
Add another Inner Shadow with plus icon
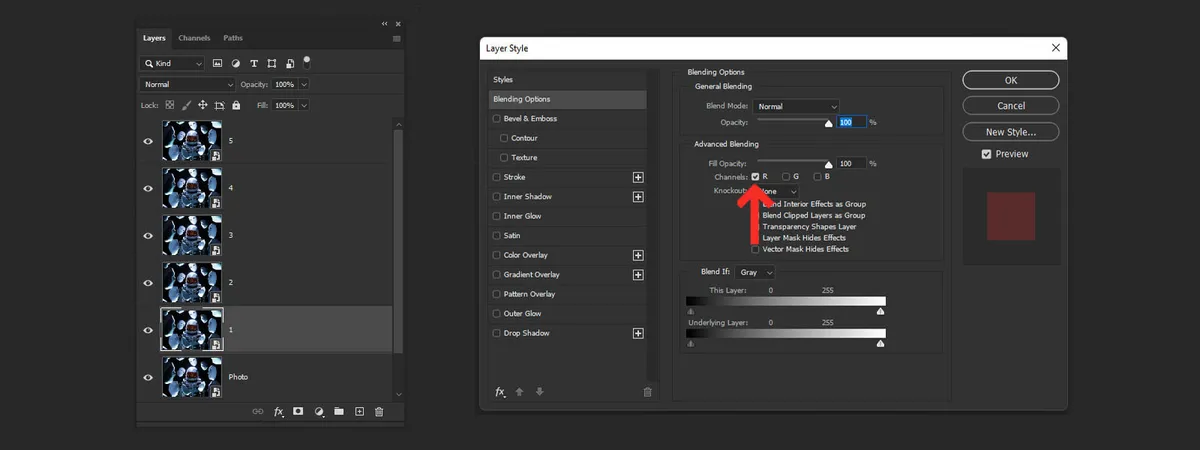(x=638, y=197)
